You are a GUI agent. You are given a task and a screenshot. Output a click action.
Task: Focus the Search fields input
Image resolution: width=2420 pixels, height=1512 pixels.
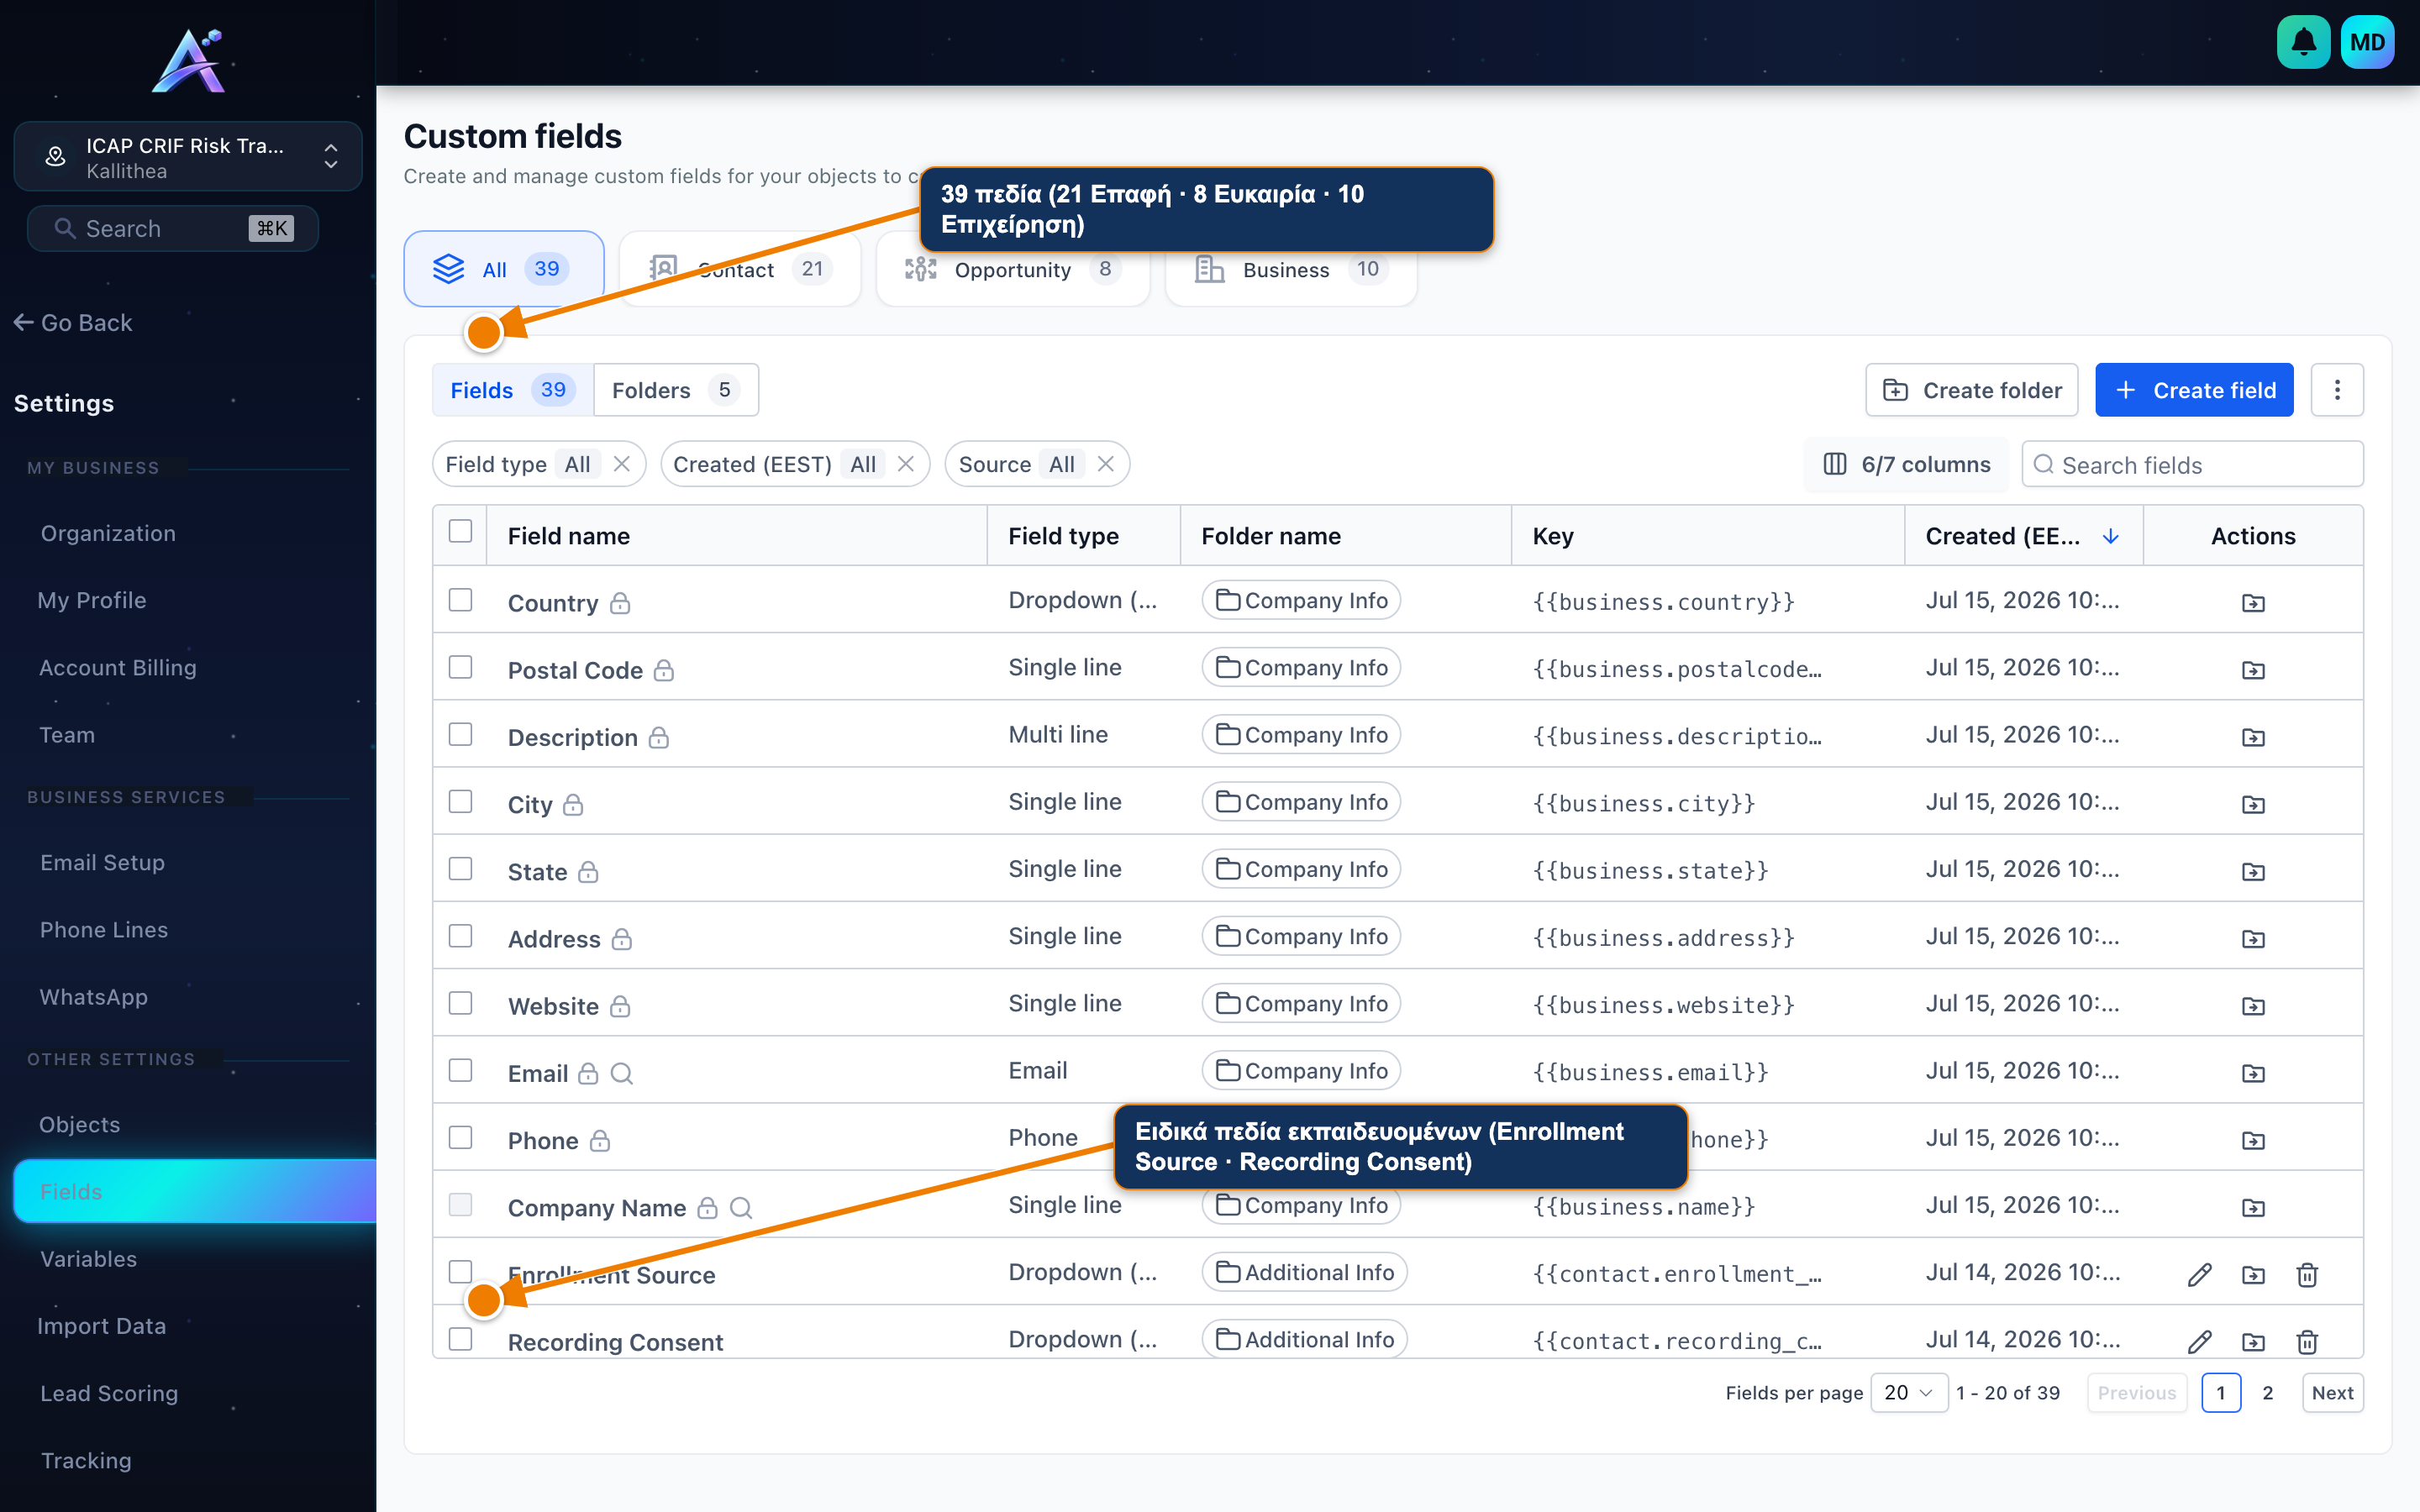coord(2192,465)
